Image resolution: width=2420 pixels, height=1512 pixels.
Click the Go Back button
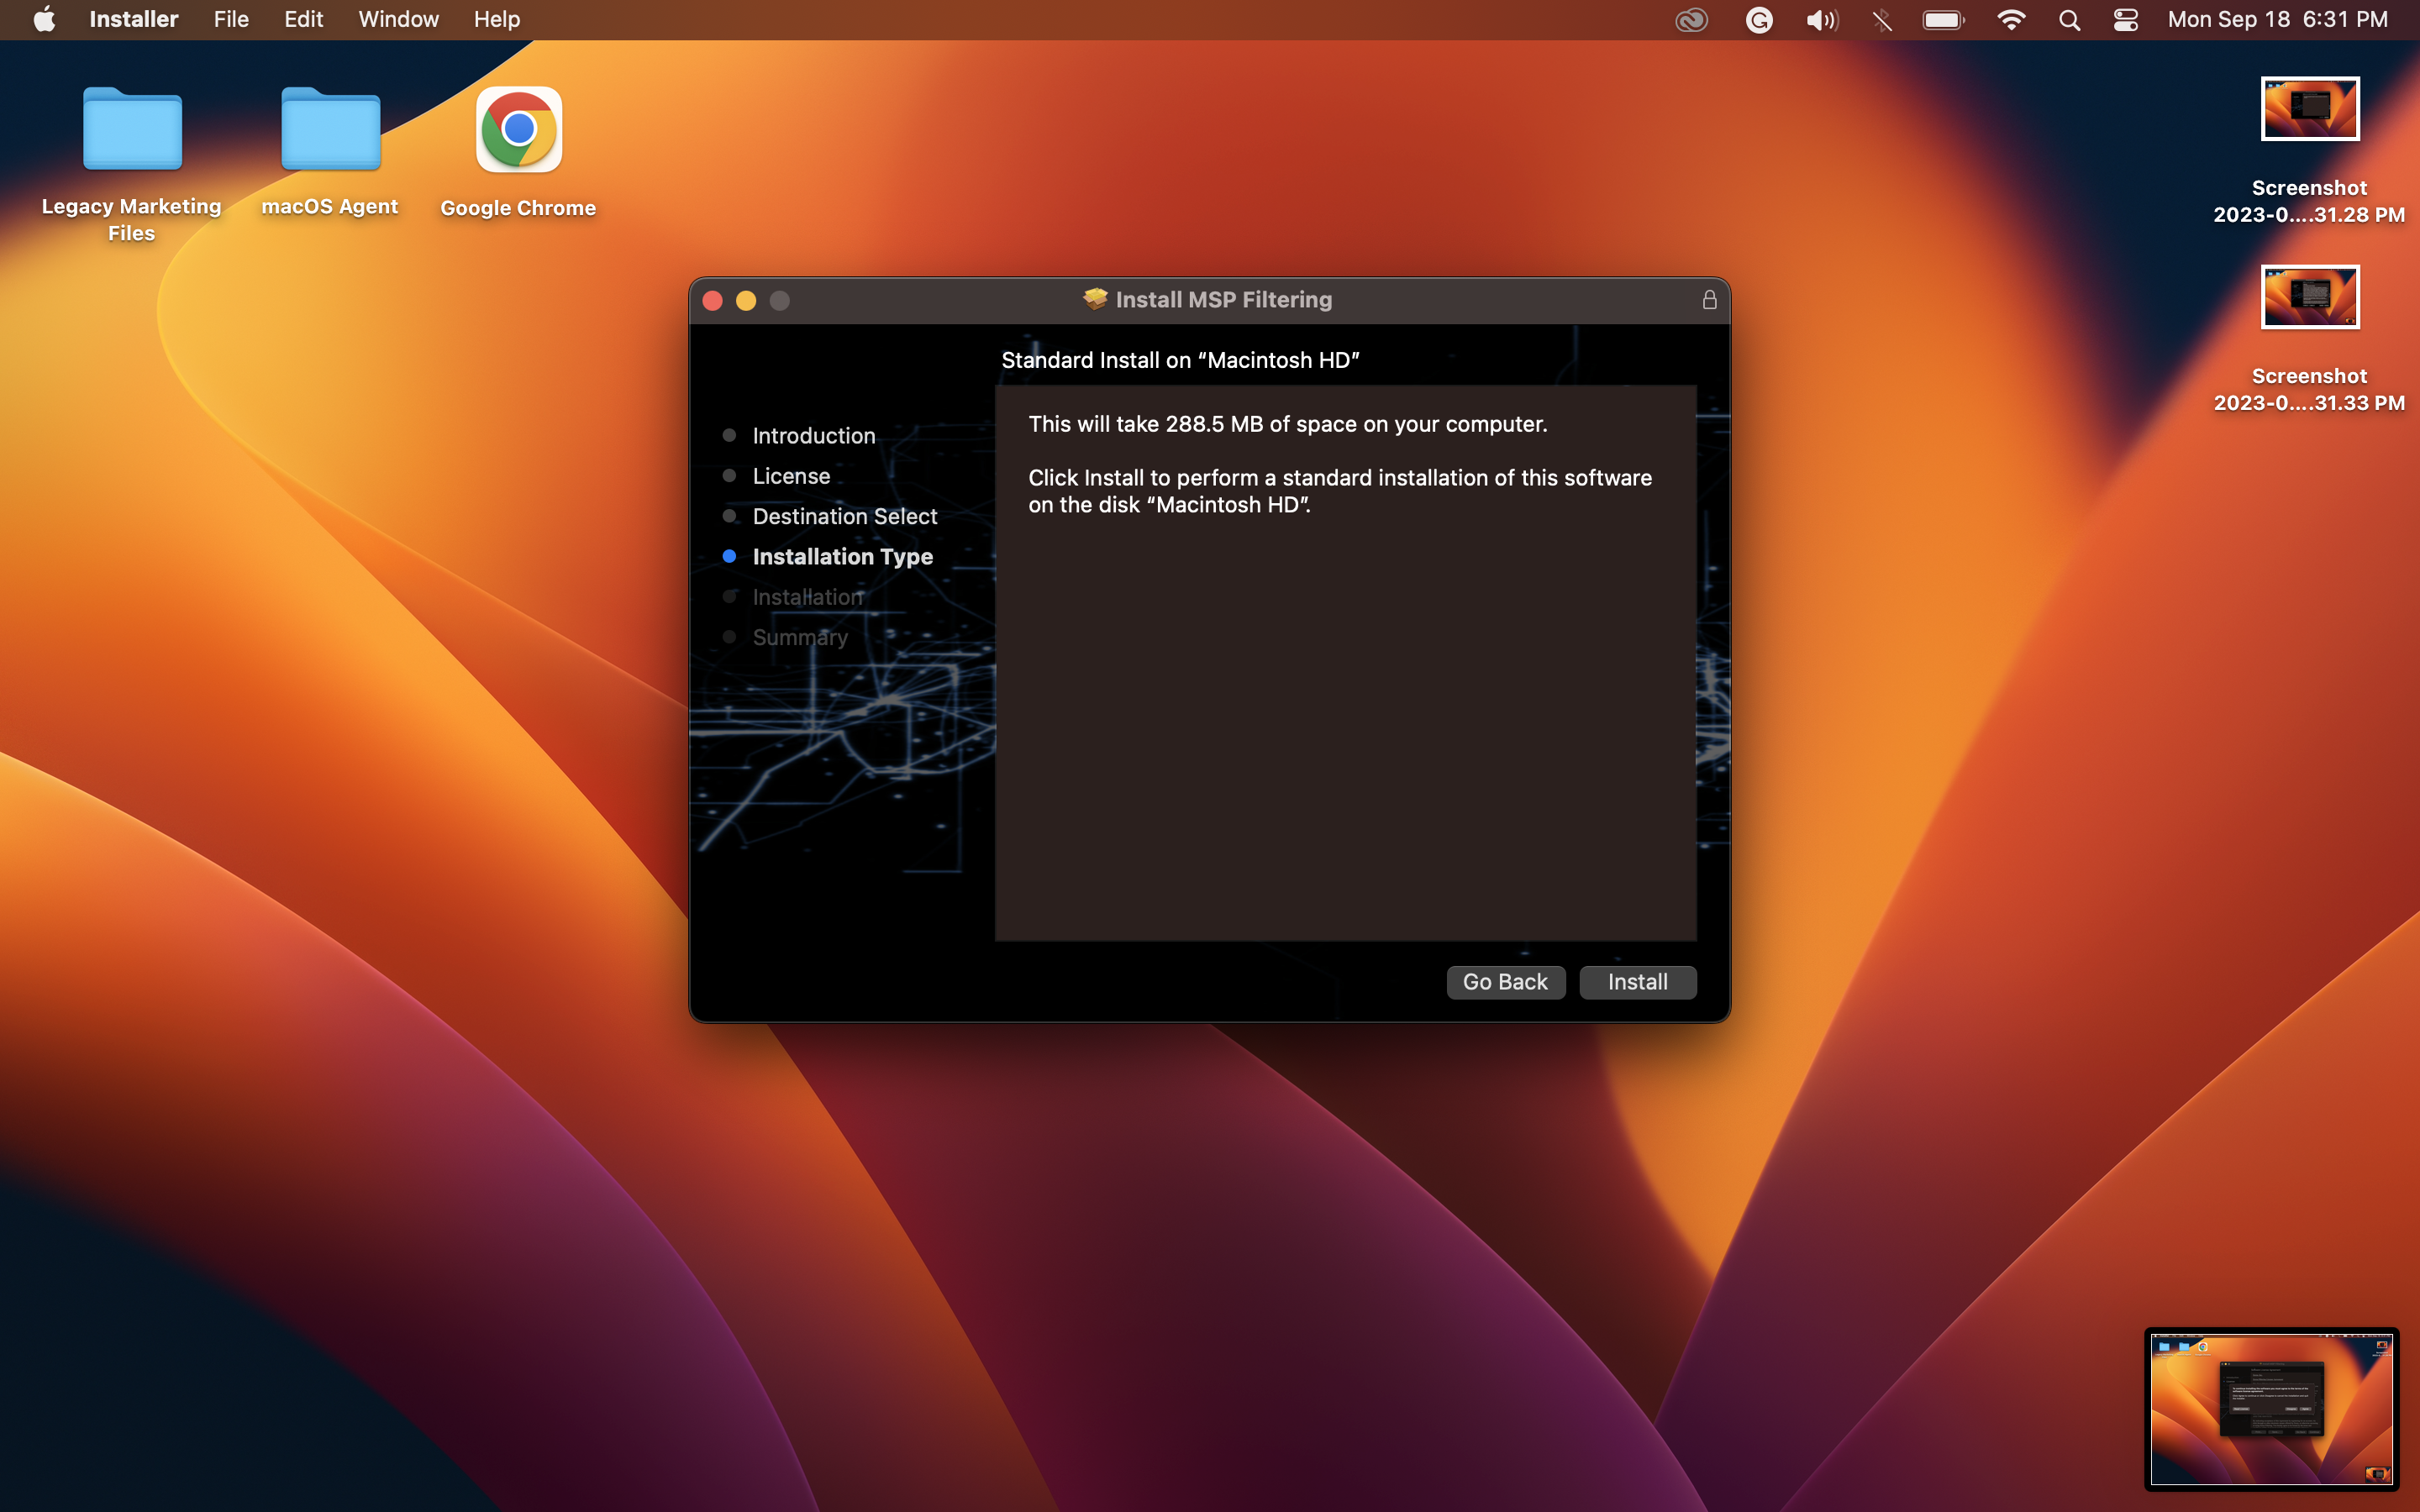[x=1505, y=982]
